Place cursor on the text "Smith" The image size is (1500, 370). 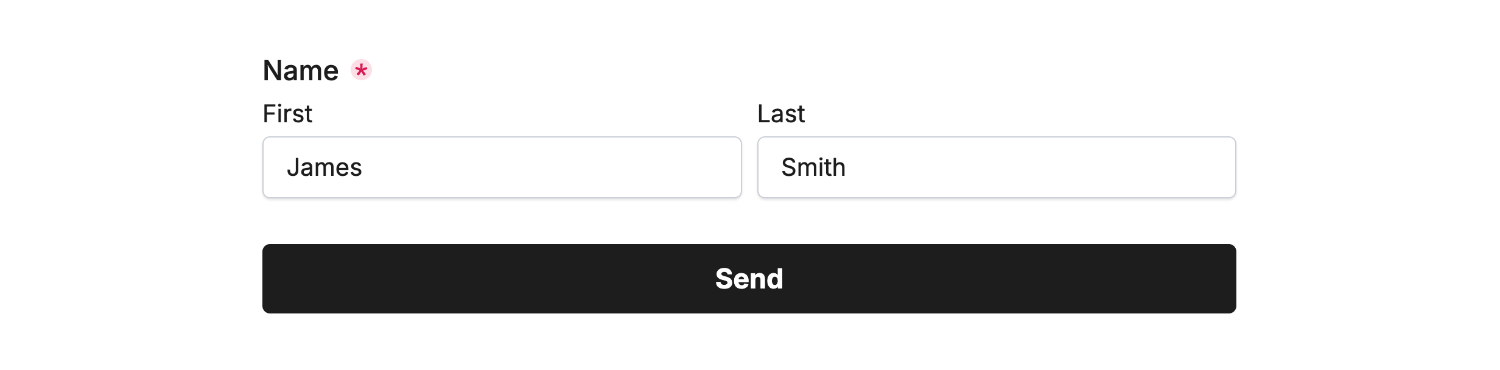813,168
